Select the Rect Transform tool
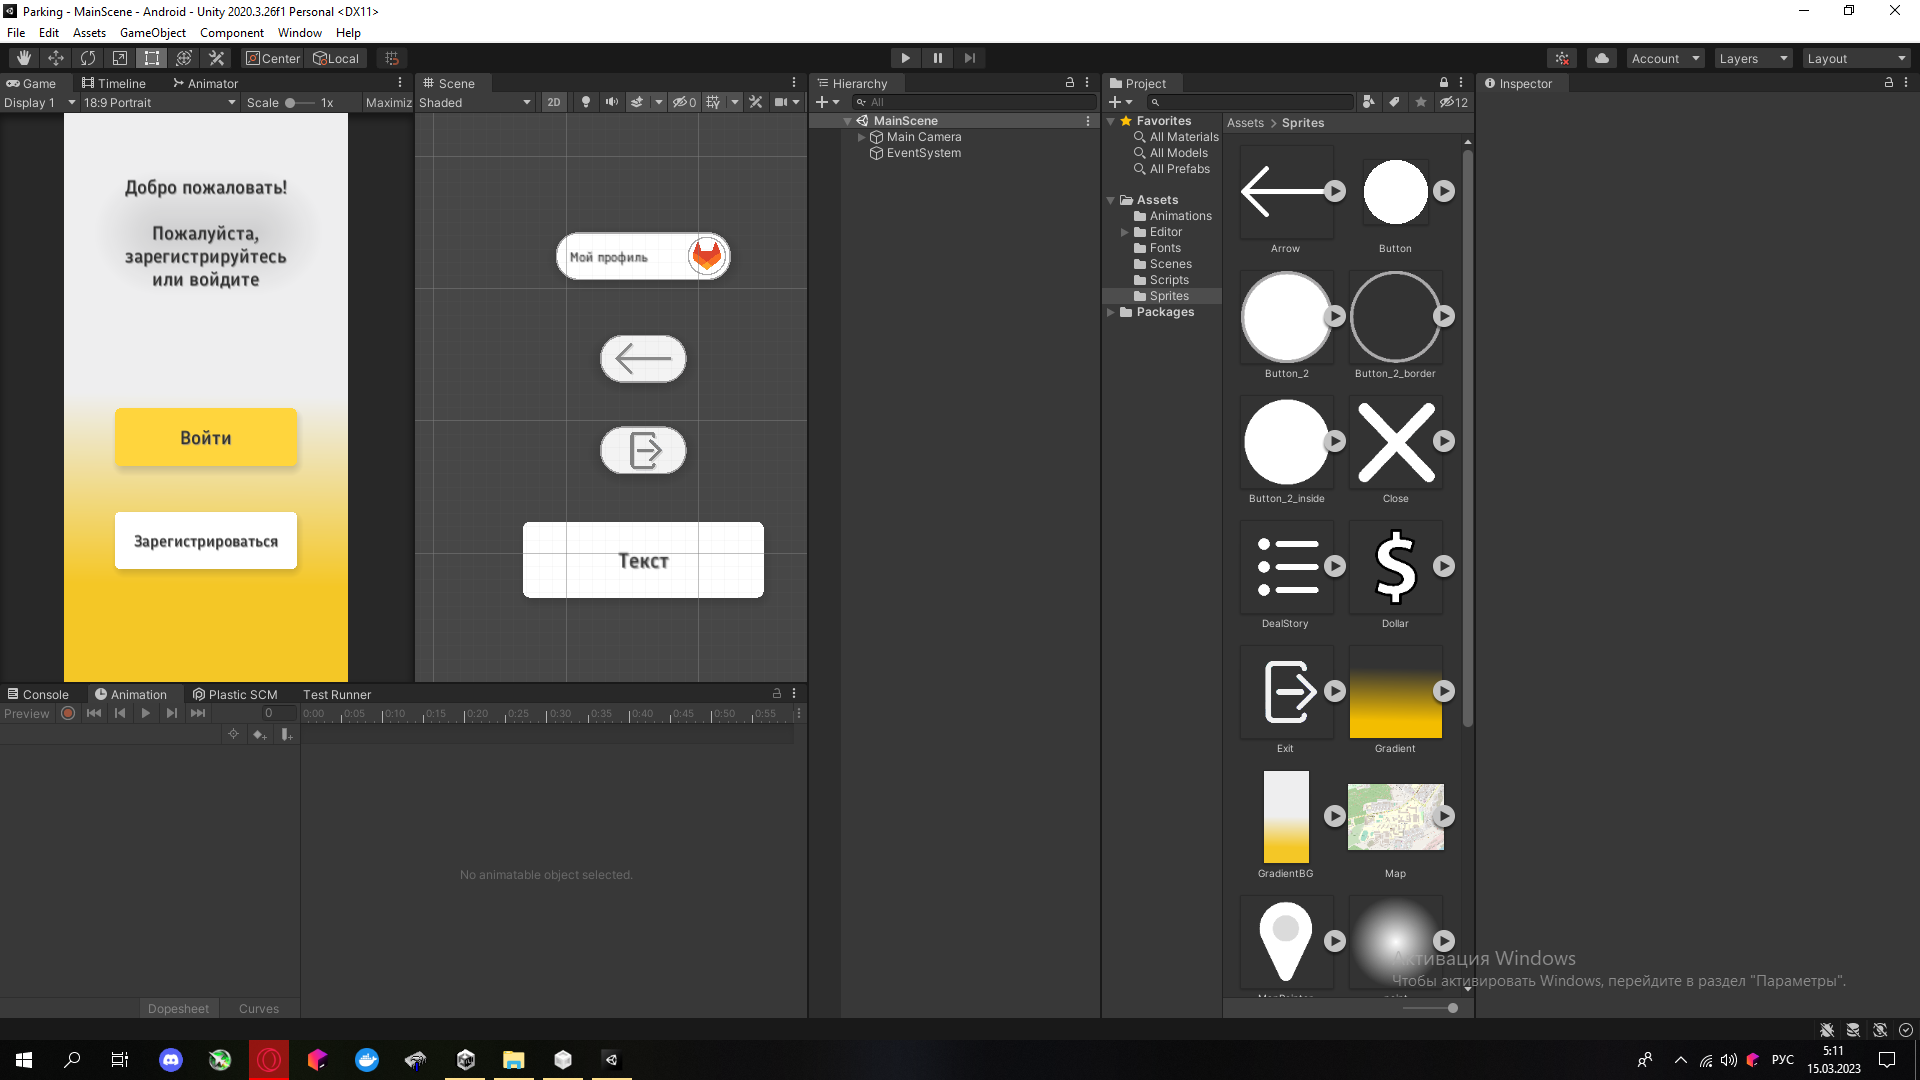The height and width of the screenshot is (1080, 1920). [x=152, y=58]
